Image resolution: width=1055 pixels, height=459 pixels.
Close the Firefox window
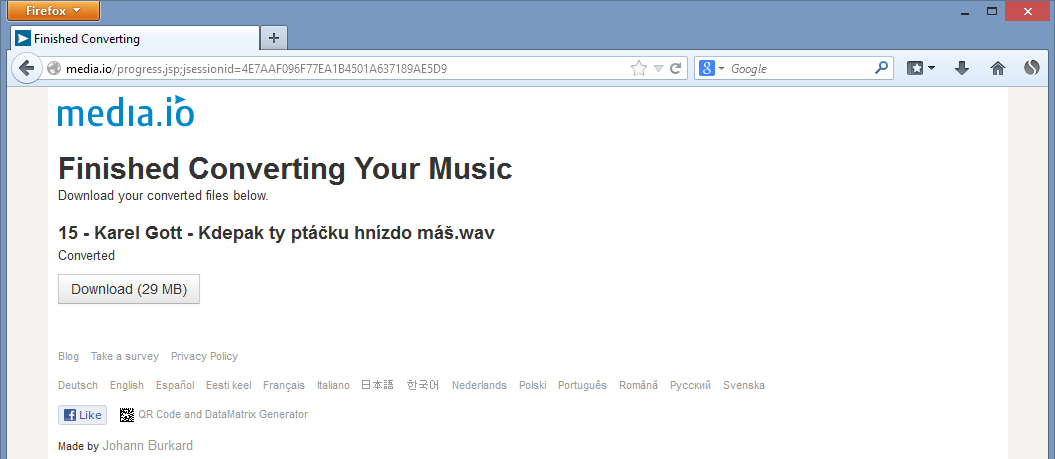tap(1027, 11)
